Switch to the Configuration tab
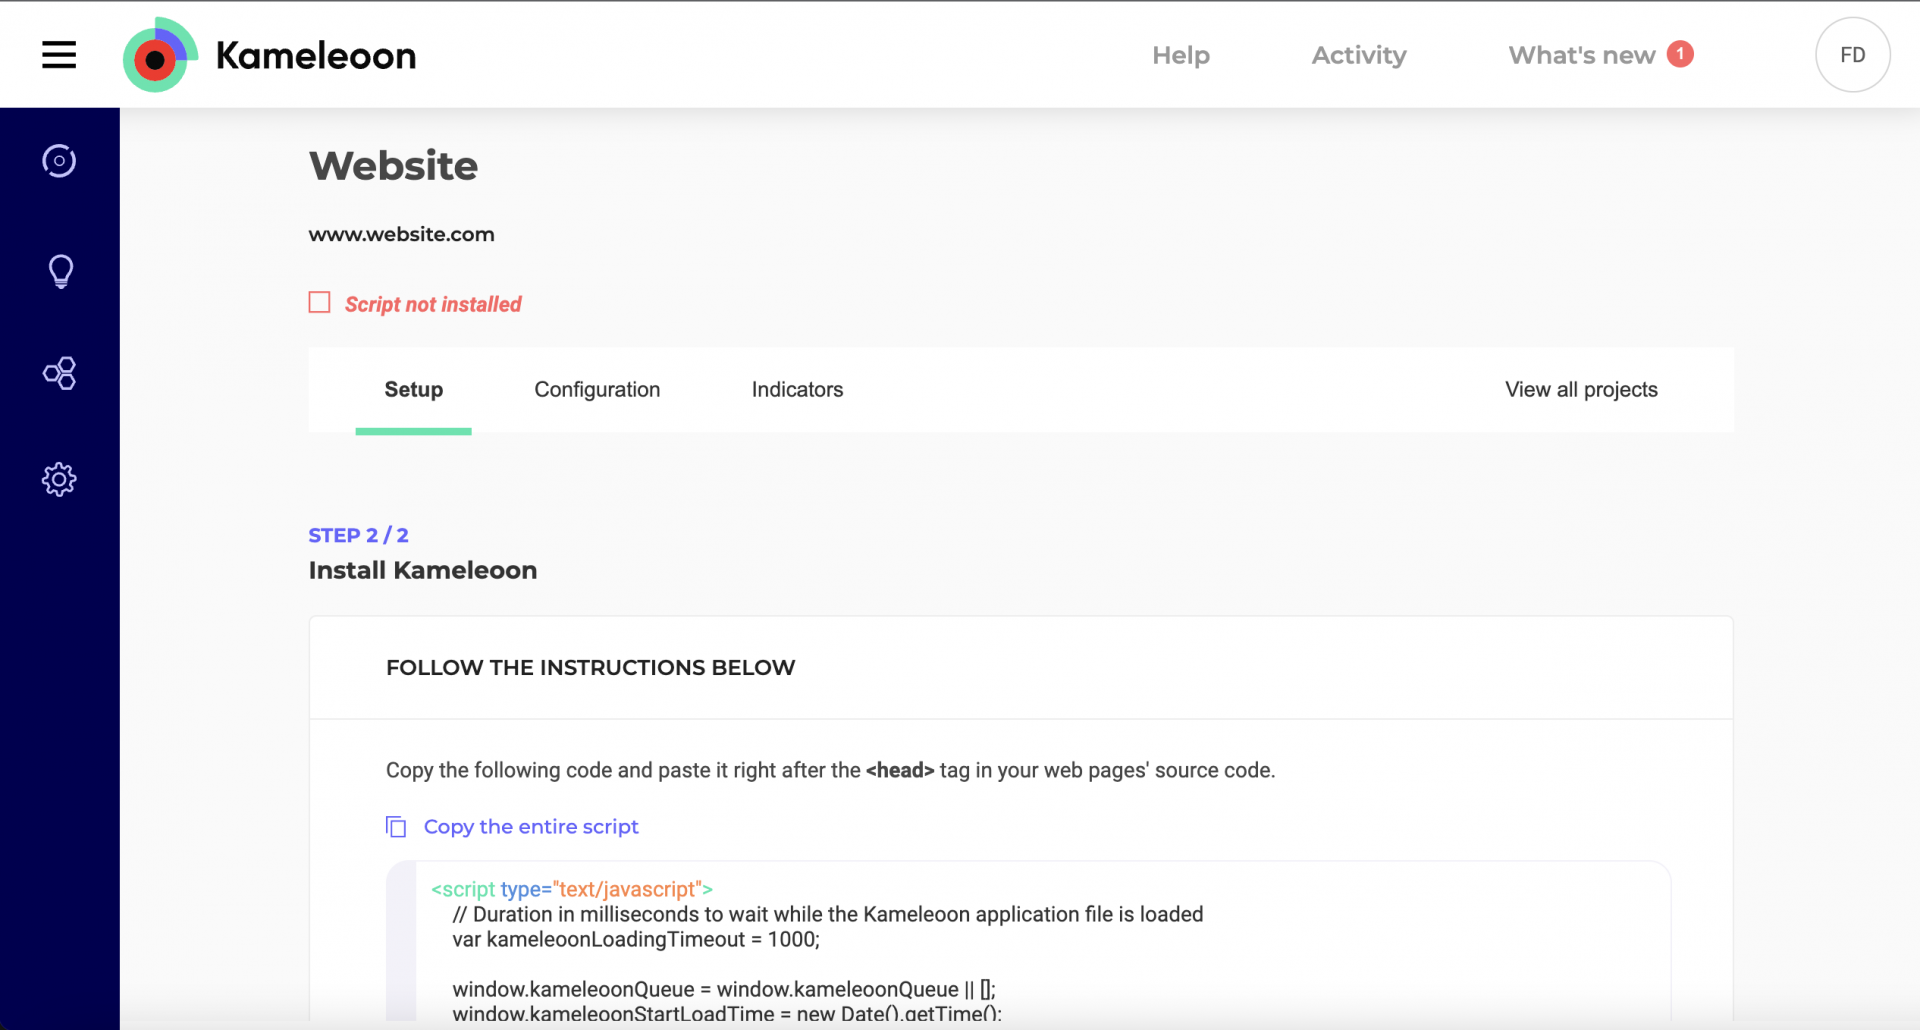This screenshot has width=1920, height=1030. (597, 390)
